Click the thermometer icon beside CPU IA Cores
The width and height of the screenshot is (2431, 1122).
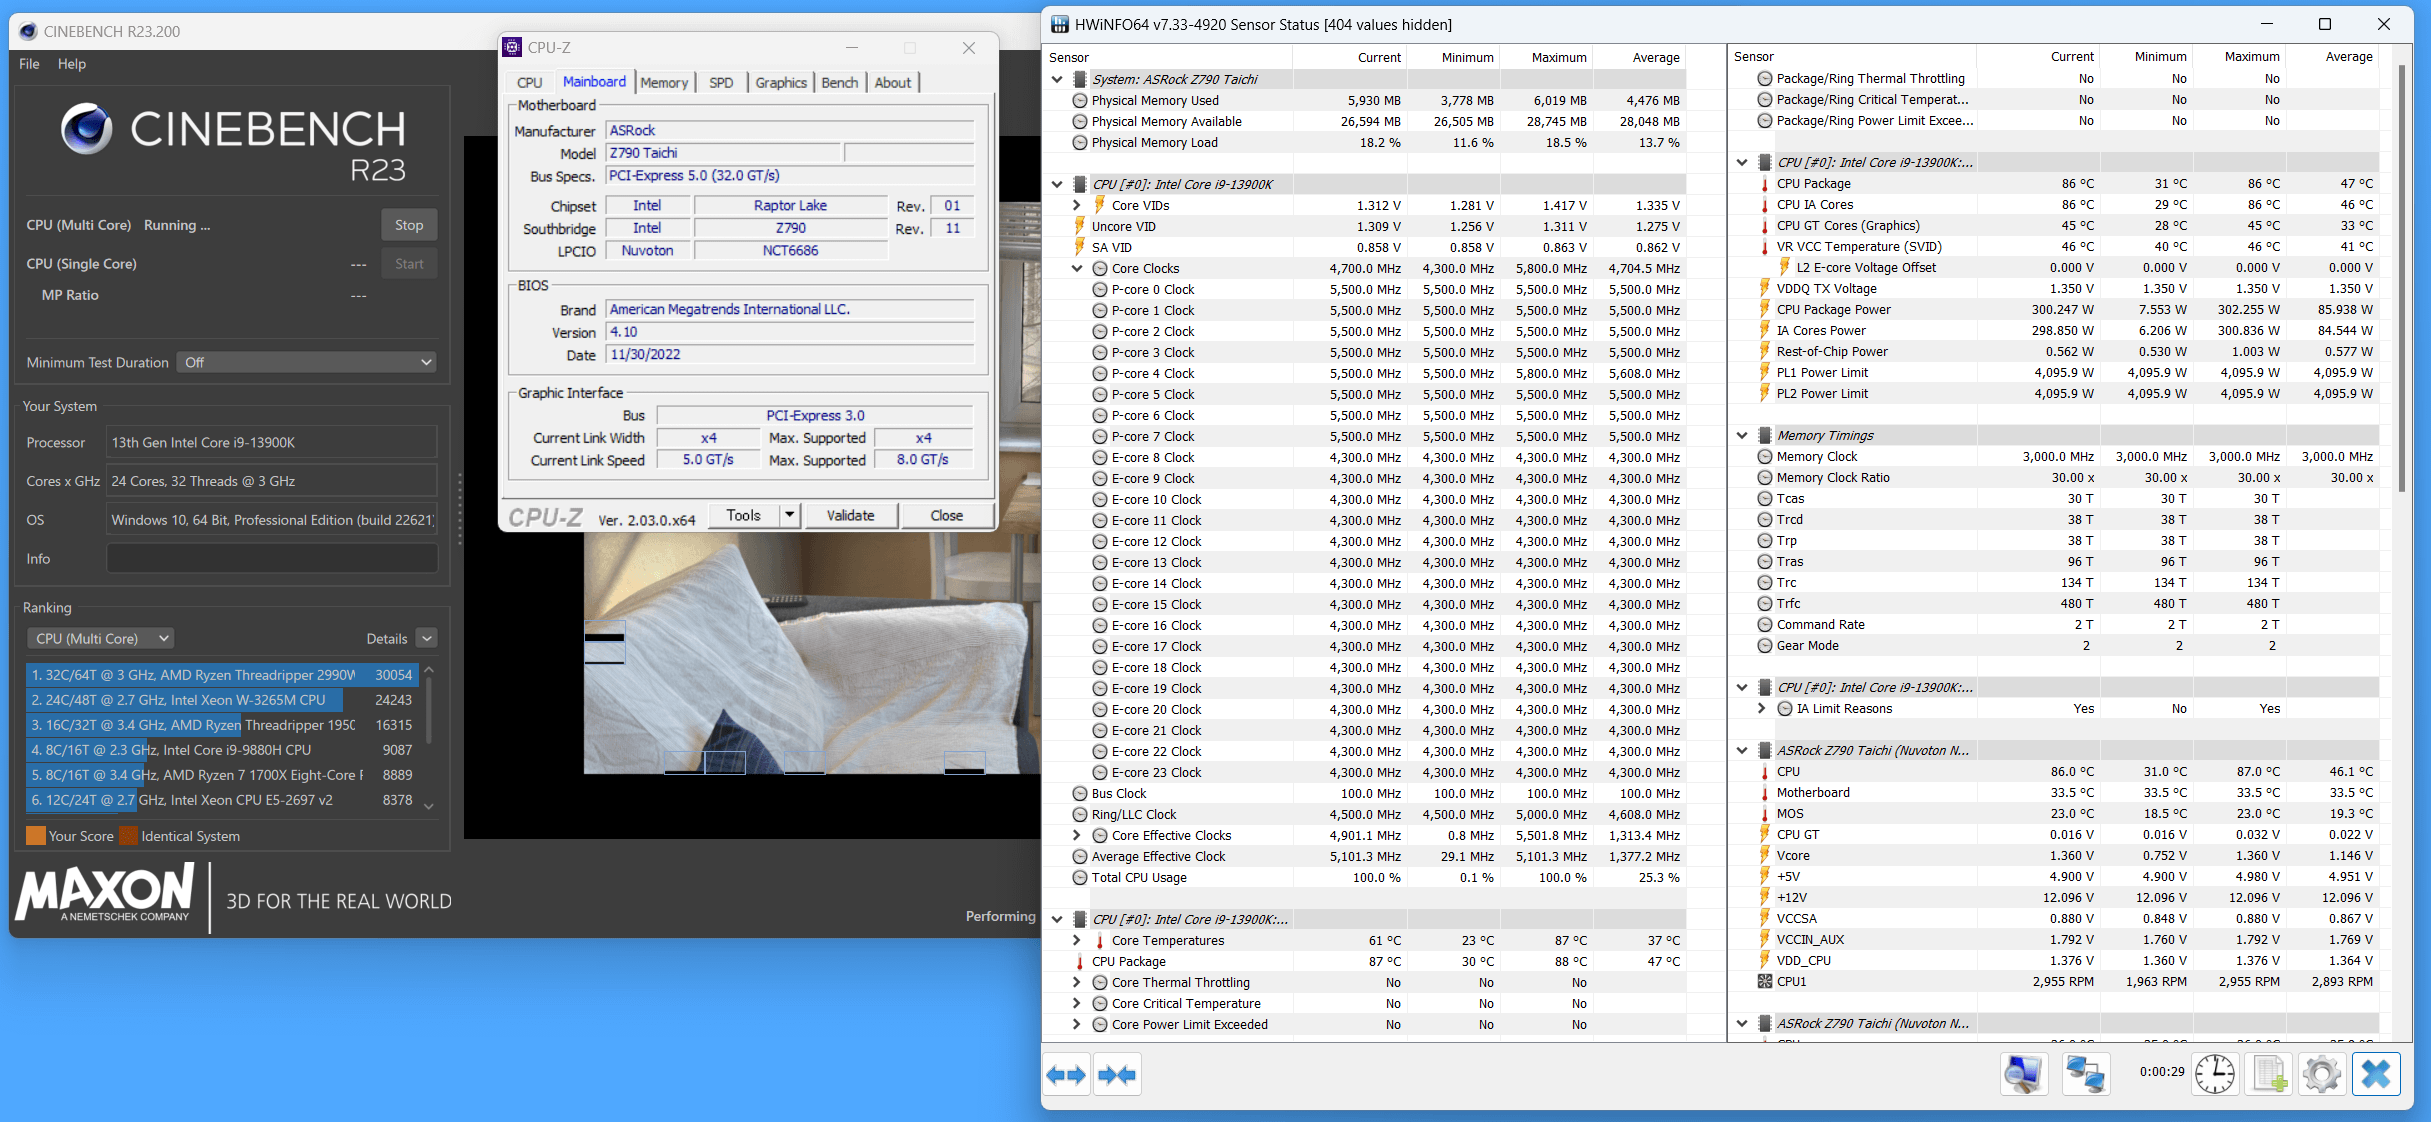click(x=1765, y=205)
